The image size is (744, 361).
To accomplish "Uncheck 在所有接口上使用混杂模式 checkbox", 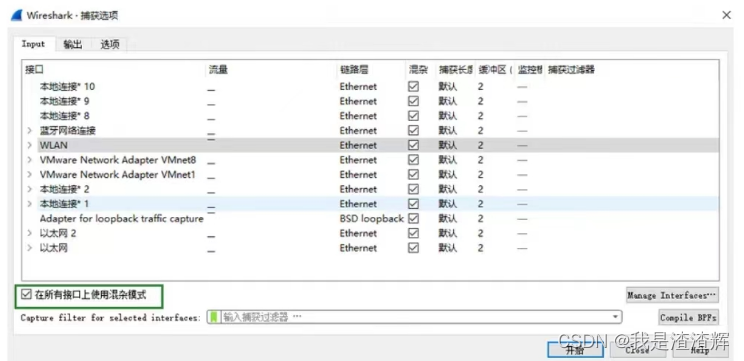I will (26, 295).
